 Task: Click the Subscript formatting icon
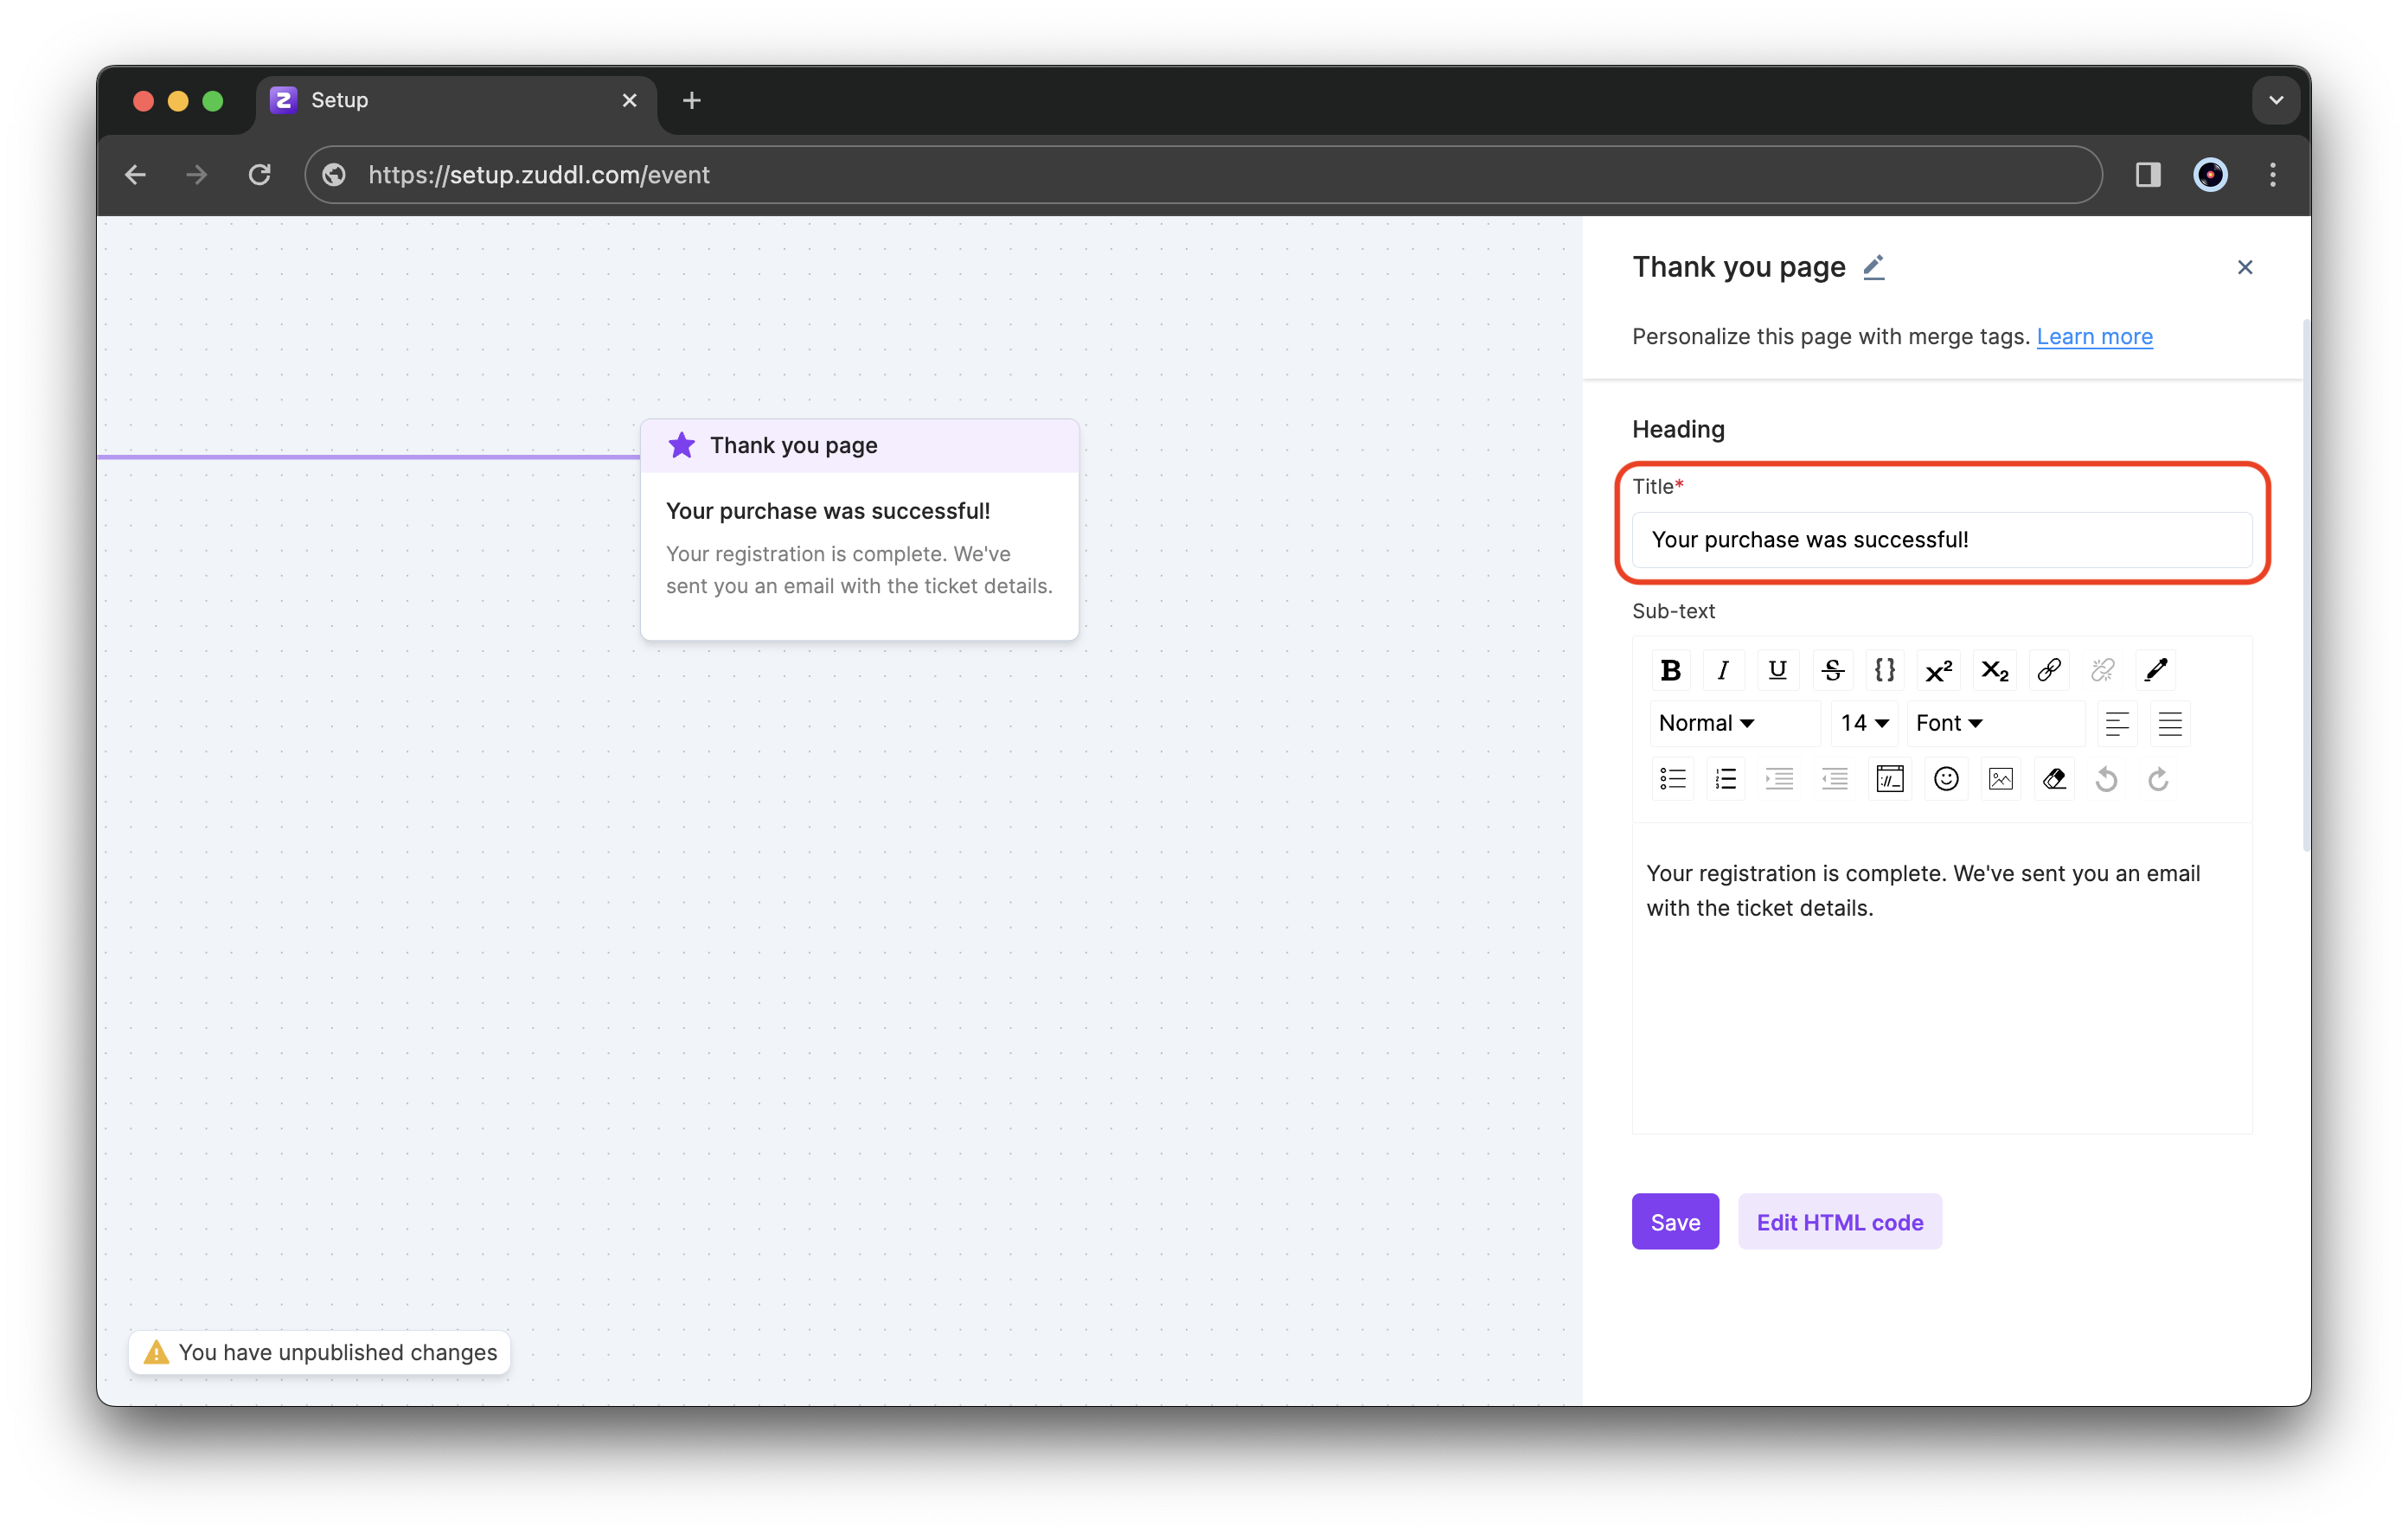1994,668
